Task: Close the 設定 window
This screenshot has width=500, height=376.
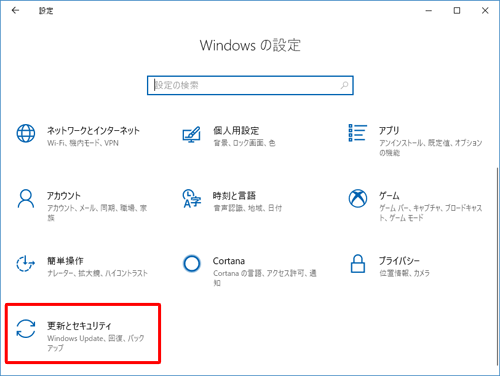Action: pos(485,11)
